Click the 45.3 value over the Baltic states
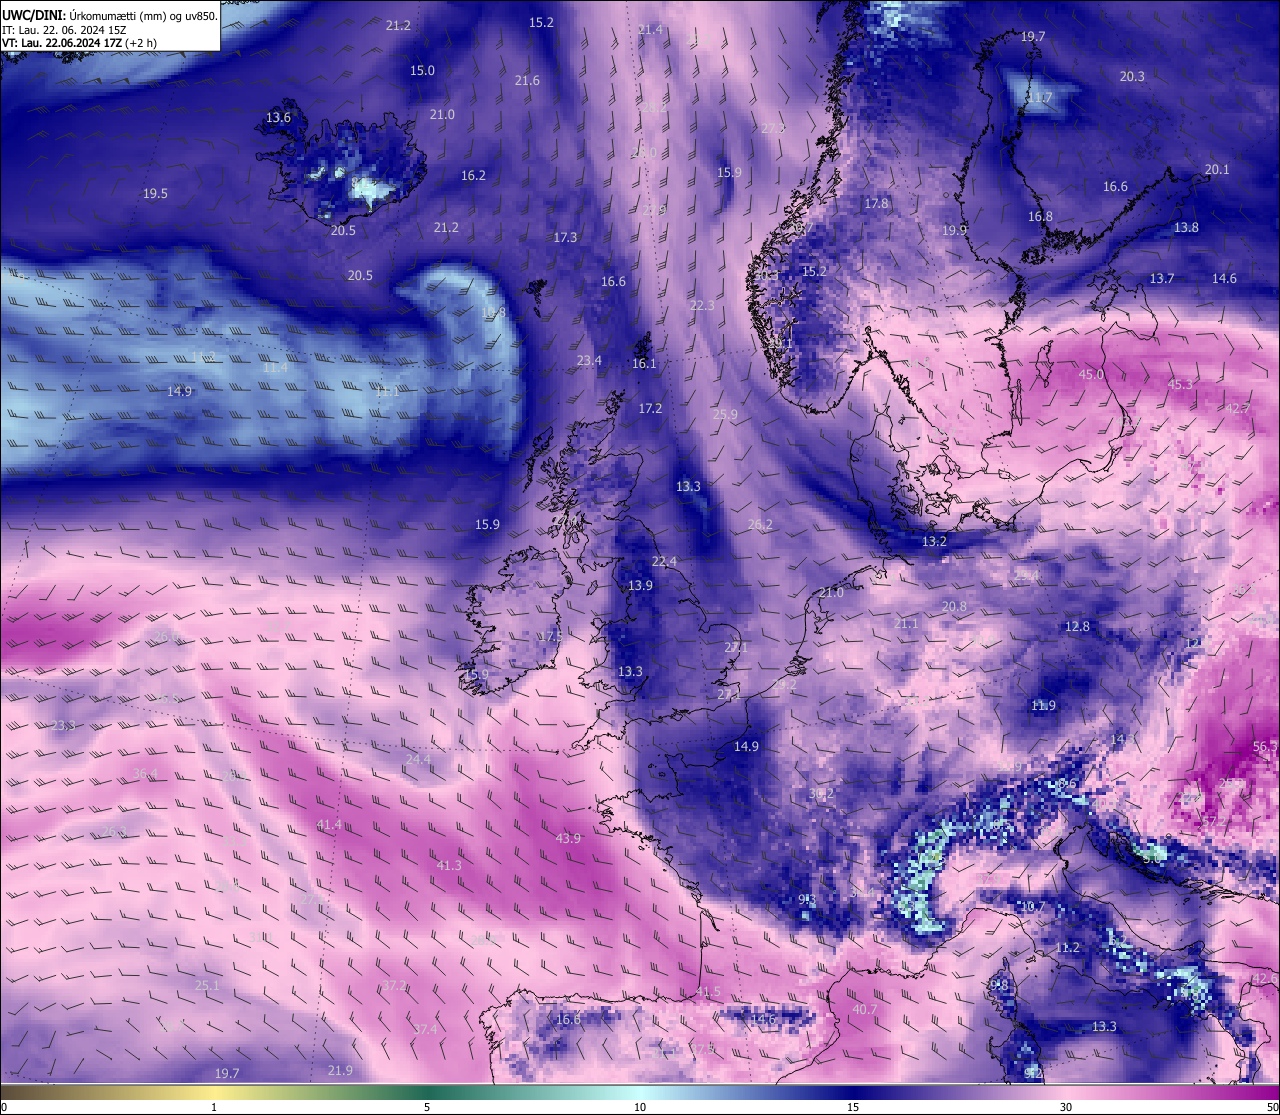The image size is (1280, 1115). (x=1180, y=385)
